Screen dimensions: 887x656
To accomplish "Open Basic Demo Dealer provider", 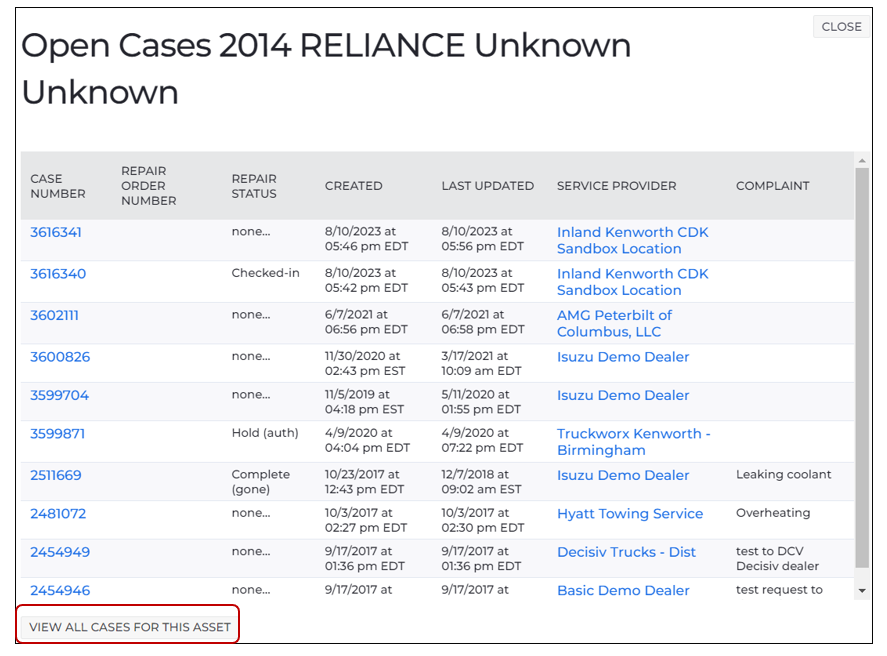I will [x=623, y=590].
